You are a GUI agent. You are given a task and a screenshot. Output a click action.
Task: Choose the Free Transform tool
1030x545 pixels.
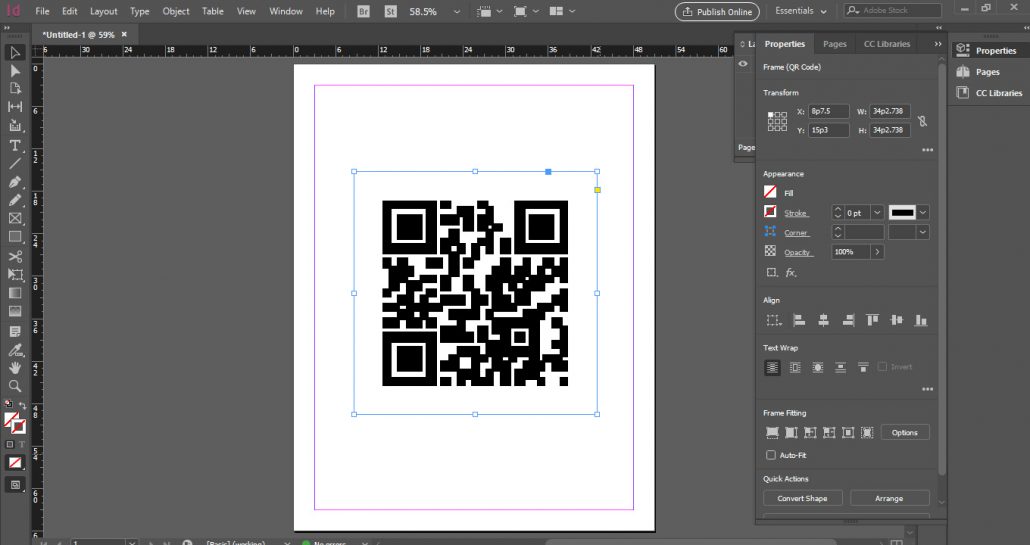pos(15,274)
